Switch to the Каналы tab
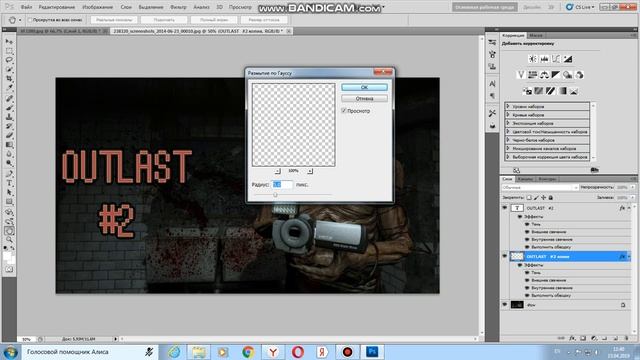This screenshot has width=640, height=360. [525, 179]
